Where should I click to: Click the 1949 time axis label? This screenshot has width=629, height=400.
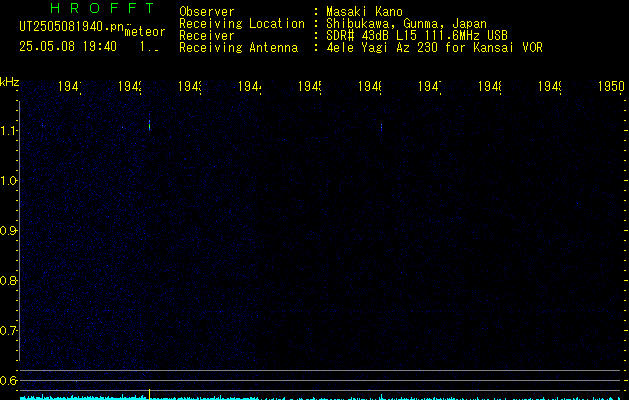550,87
